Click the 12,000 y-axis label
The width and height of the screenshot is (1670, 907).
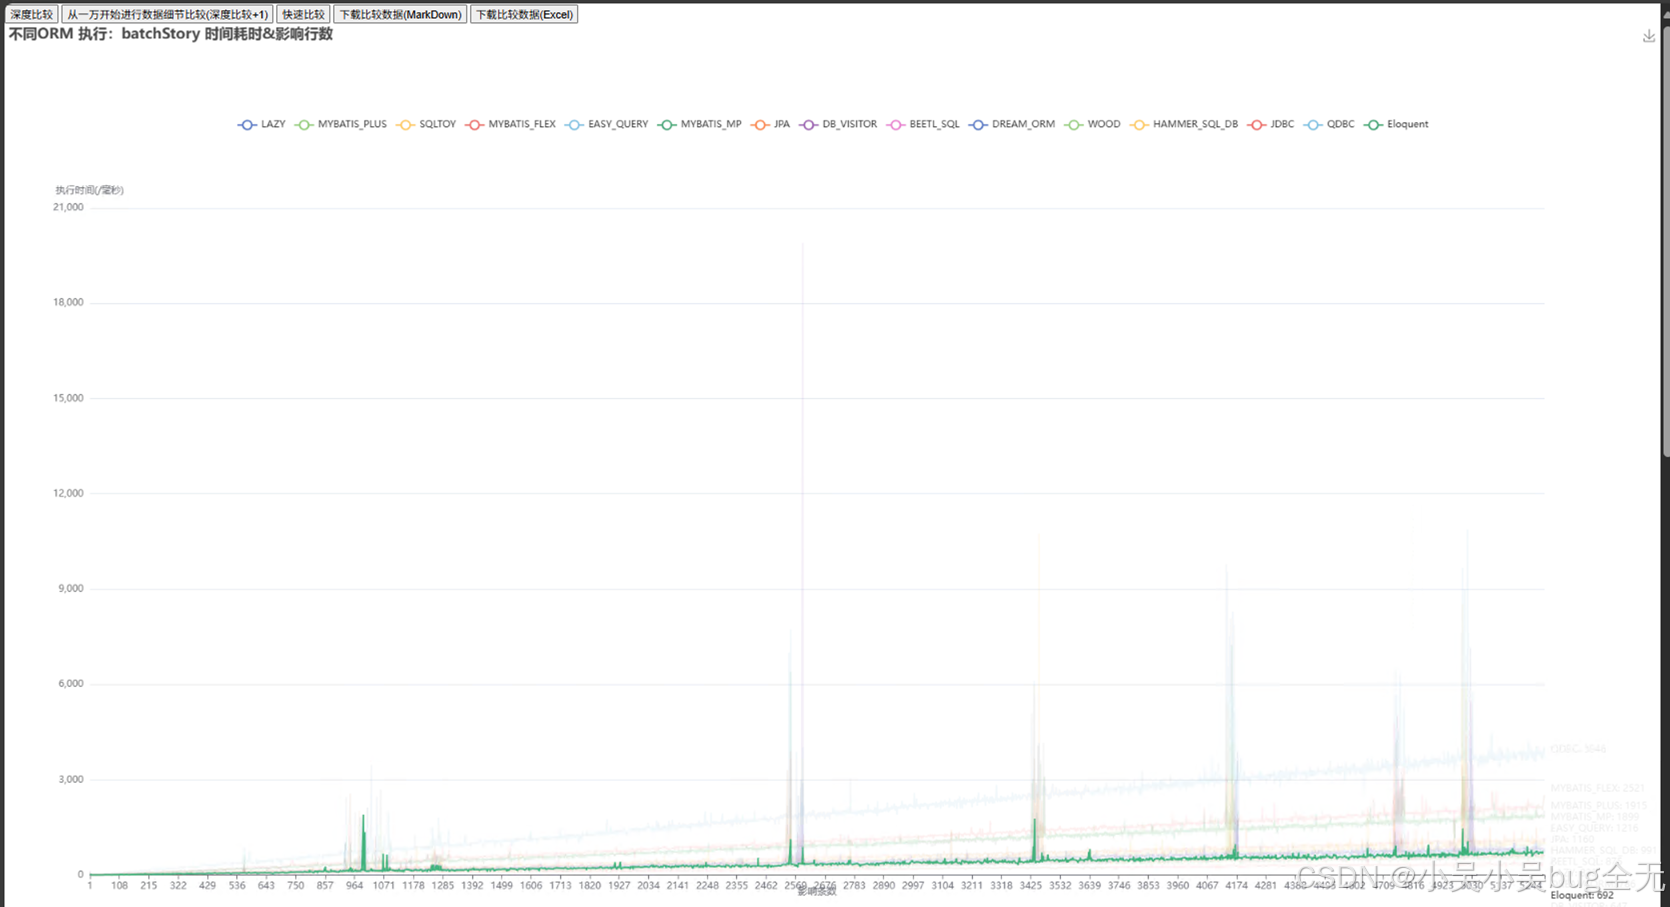[x=68, y=493]
